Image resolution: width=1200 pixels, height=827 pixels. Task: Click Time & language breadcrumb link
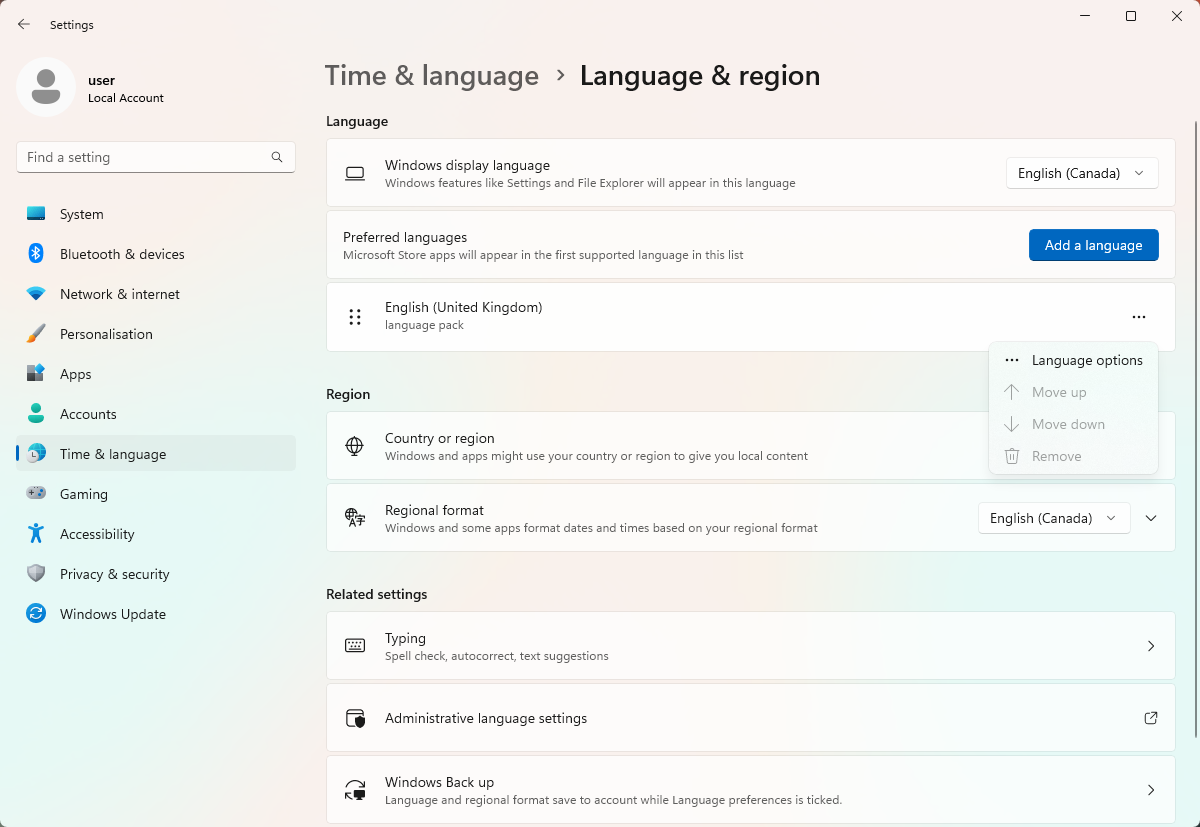432,76
